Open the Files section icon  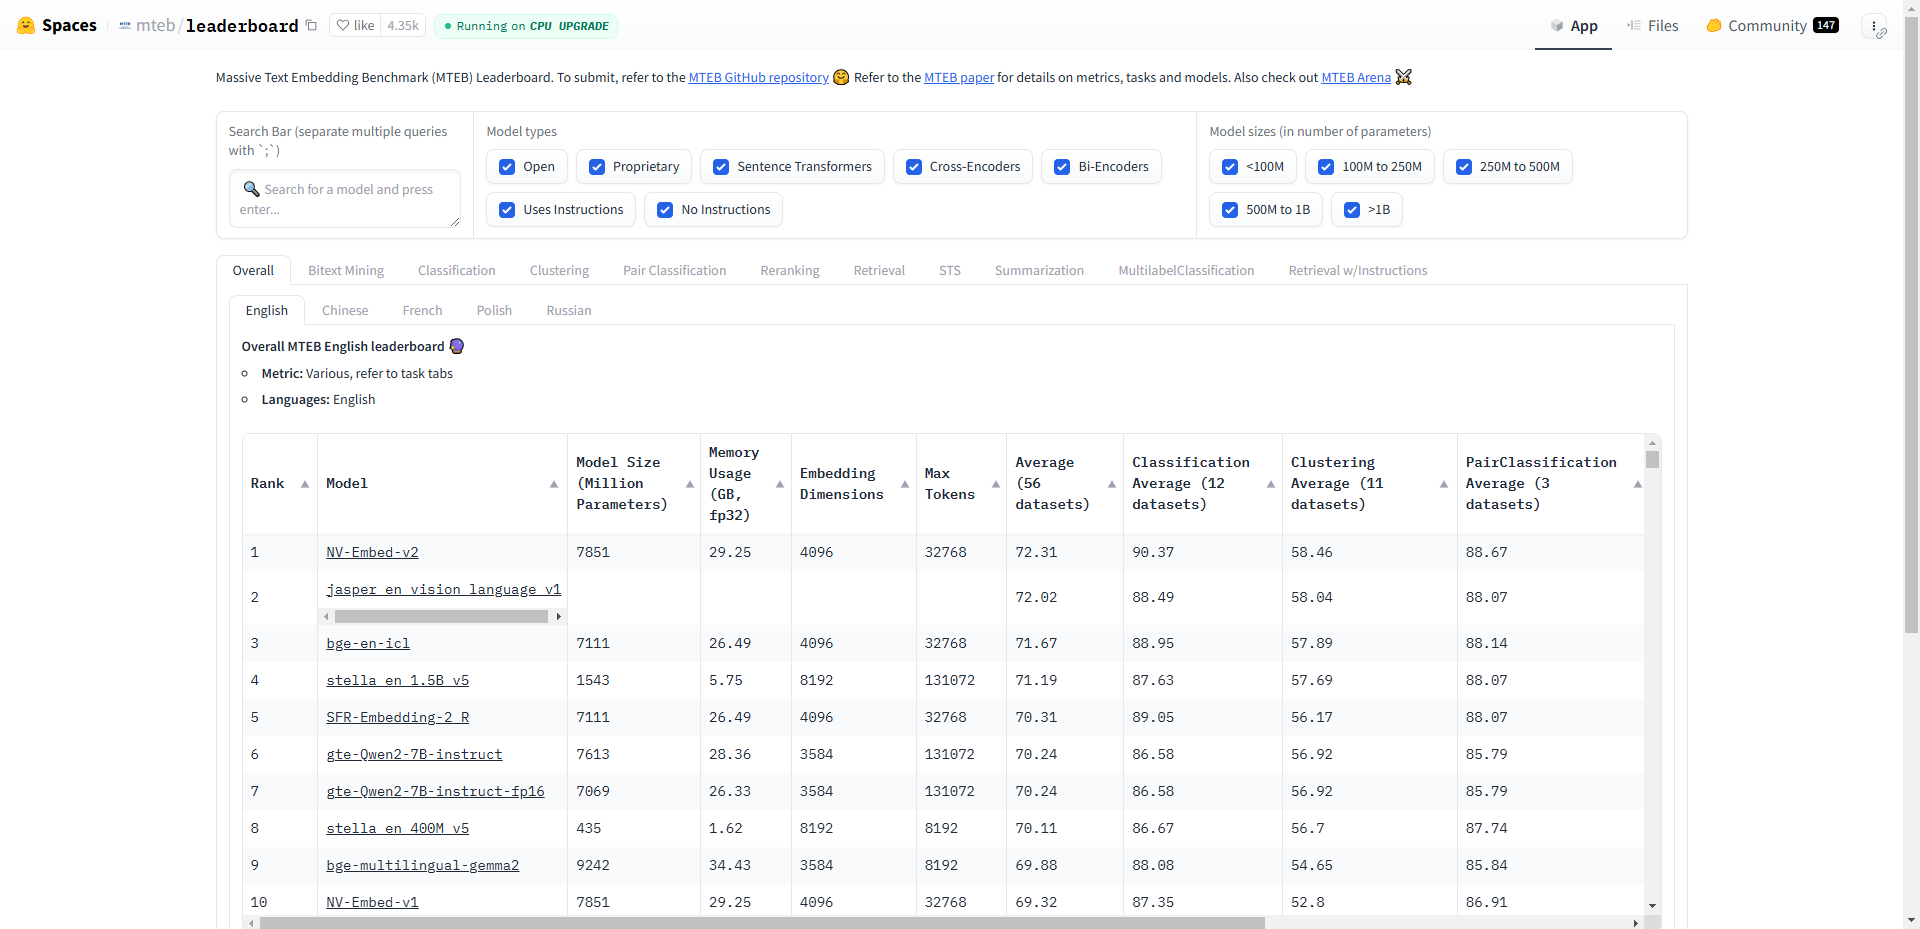1634,25
